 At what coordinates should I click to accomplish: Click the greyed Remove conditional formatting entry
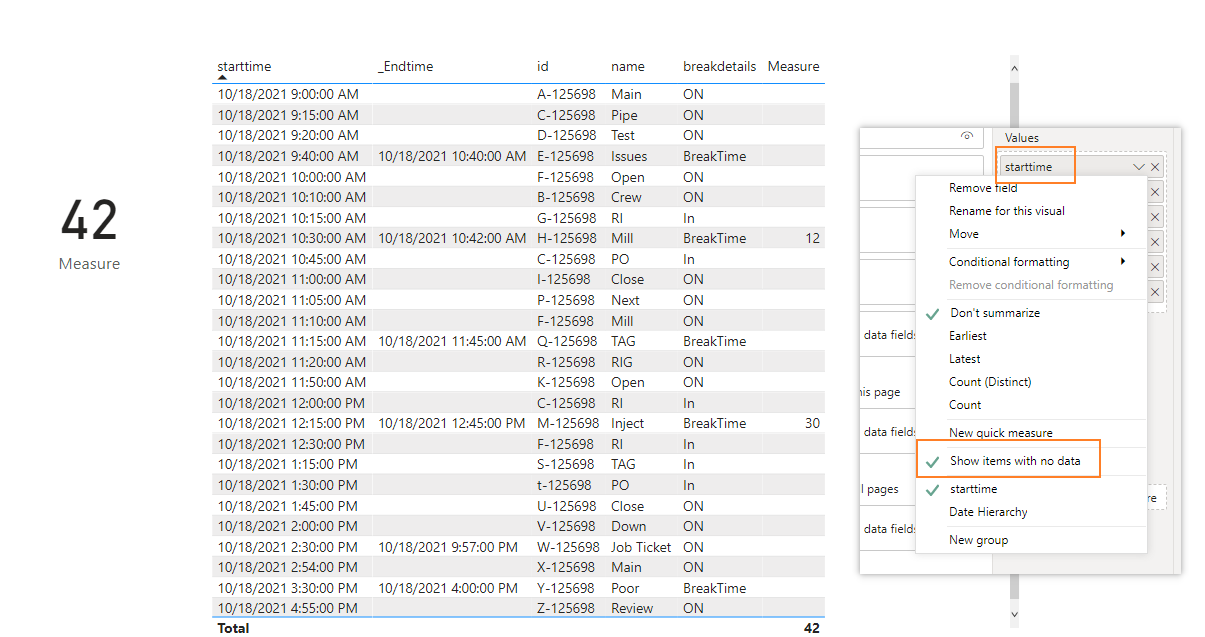coord(1030,285)
